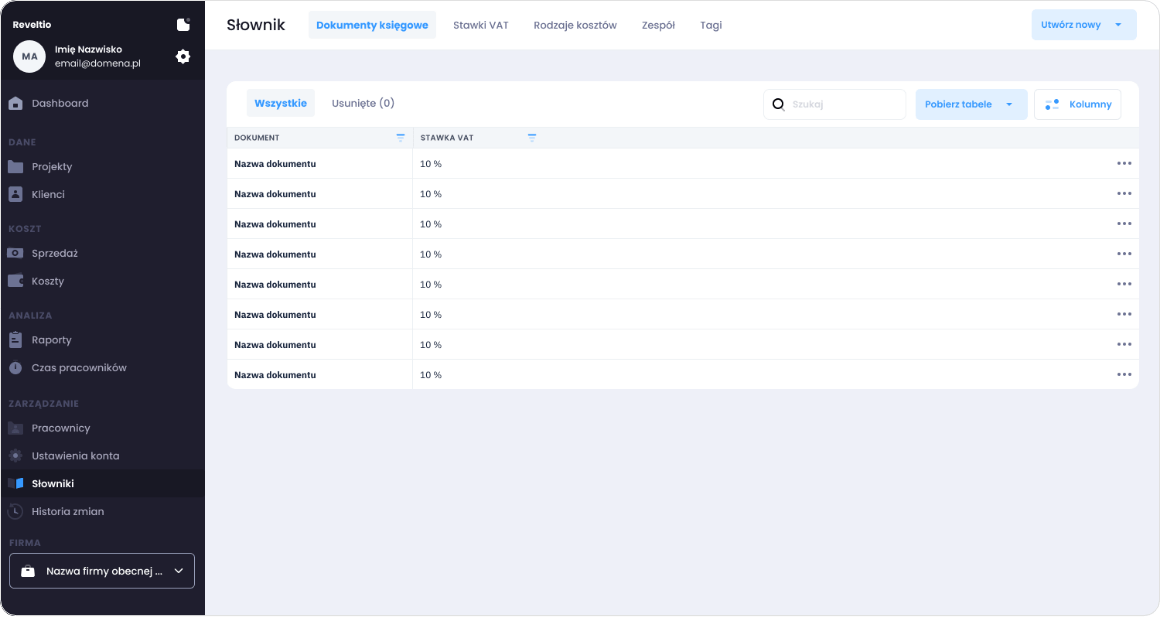Click the Koszty wallet icon
Screen dimensions: 1160x617
(15, 281)
